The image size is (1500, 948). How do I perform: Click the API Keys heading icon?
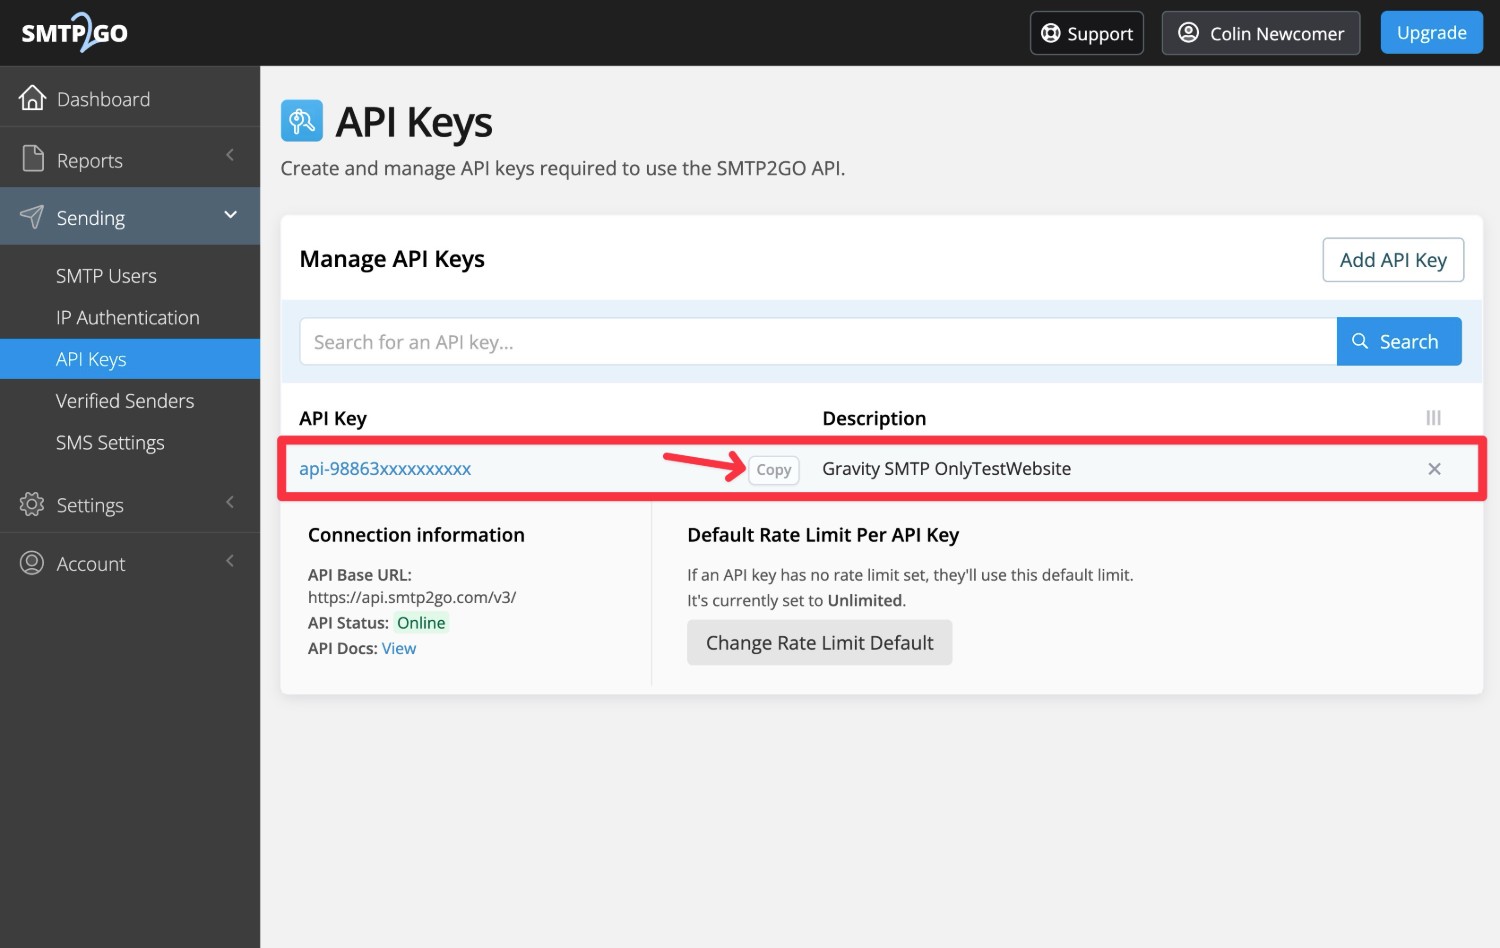point(302,121)
